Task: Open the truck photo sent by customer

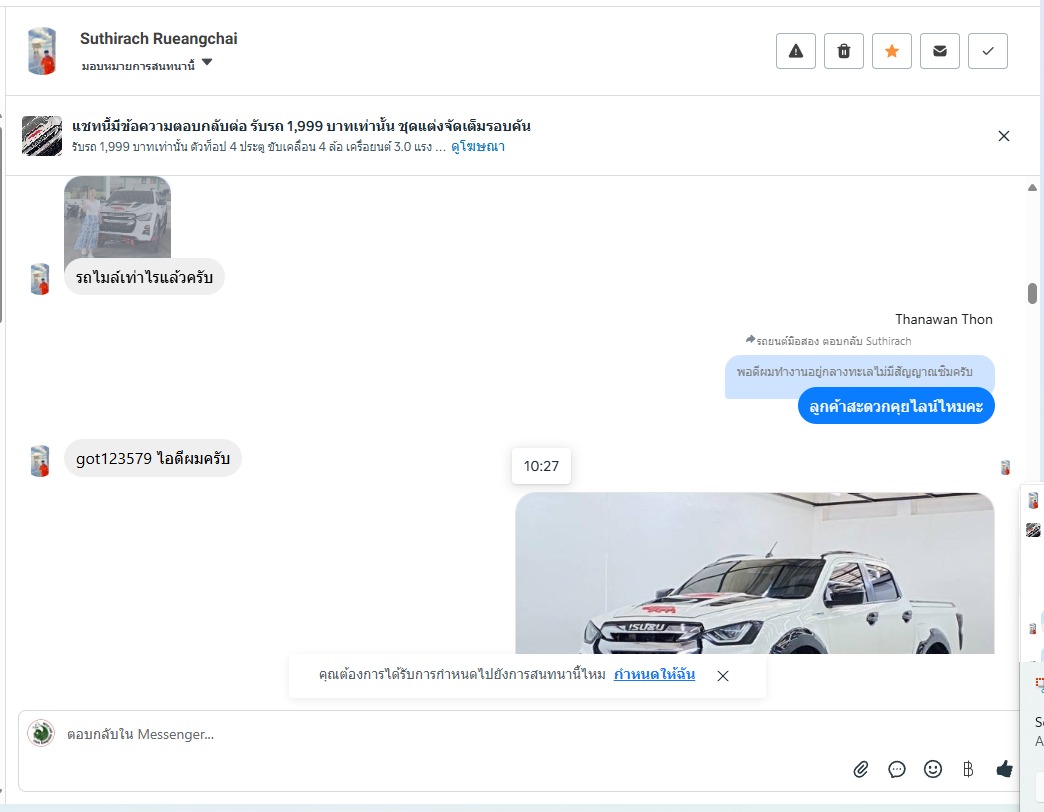Action: tap(117, 216)
